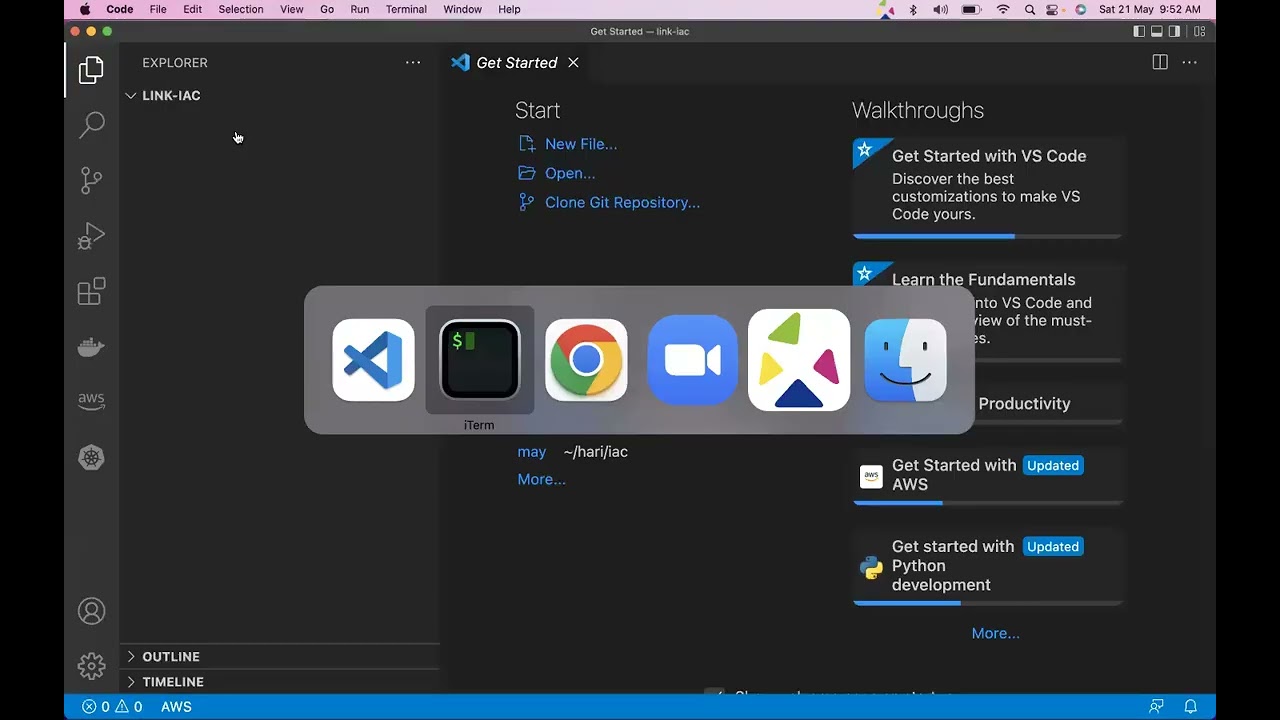Open the Go menu
Screen dimensions: 1280x720
point(327,9)
